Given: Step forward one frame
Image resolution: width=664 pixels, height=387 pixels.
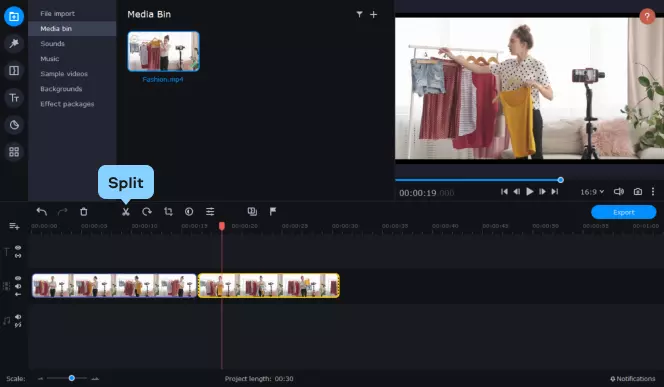Looking at the screenshot, I should coord(542,192).
